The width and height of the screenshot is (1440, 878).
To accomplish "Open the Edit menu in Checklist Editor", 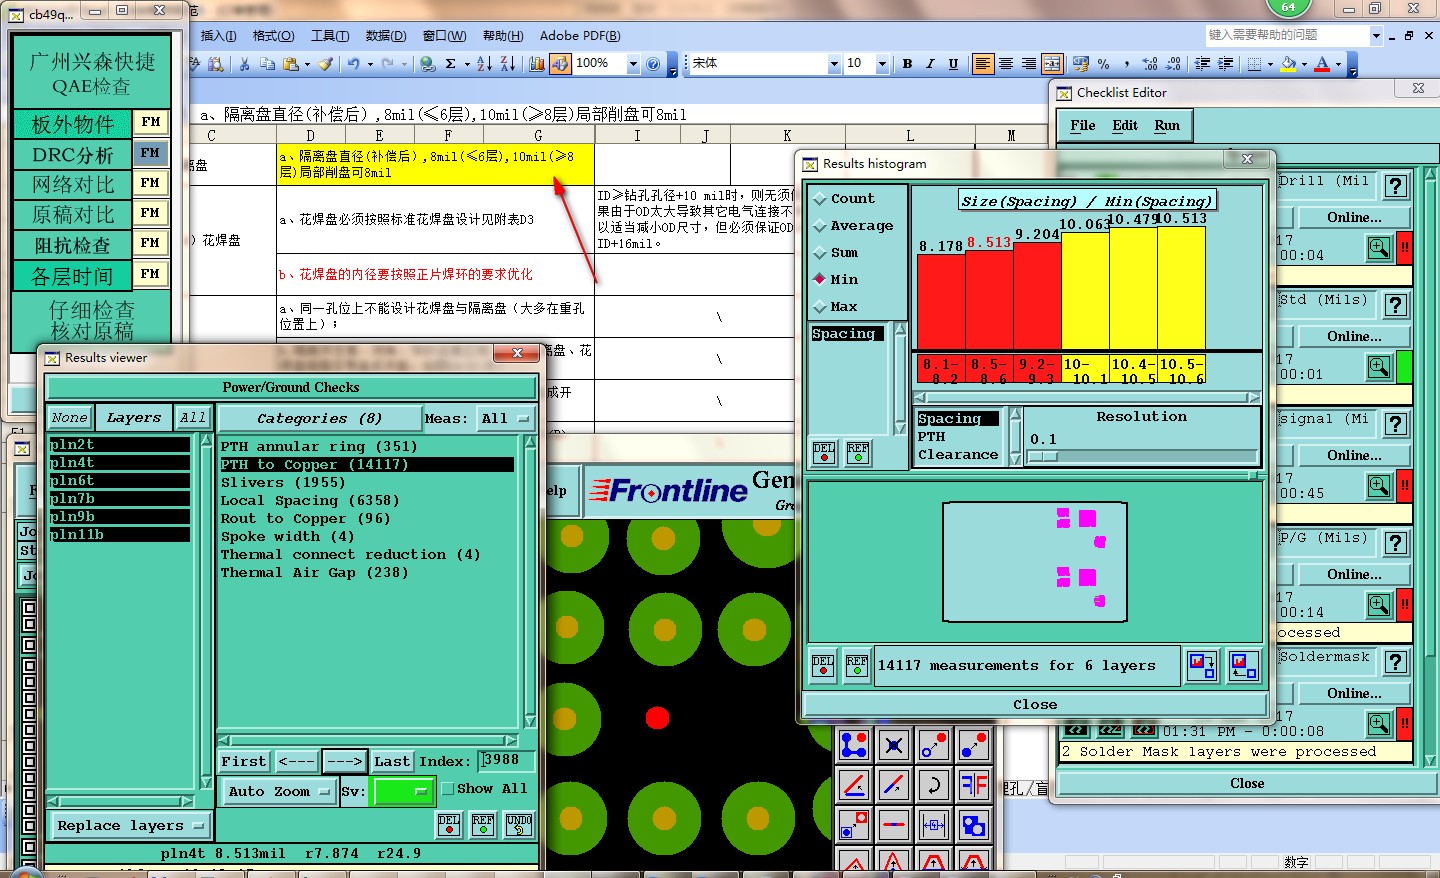I will point(1125,125).
